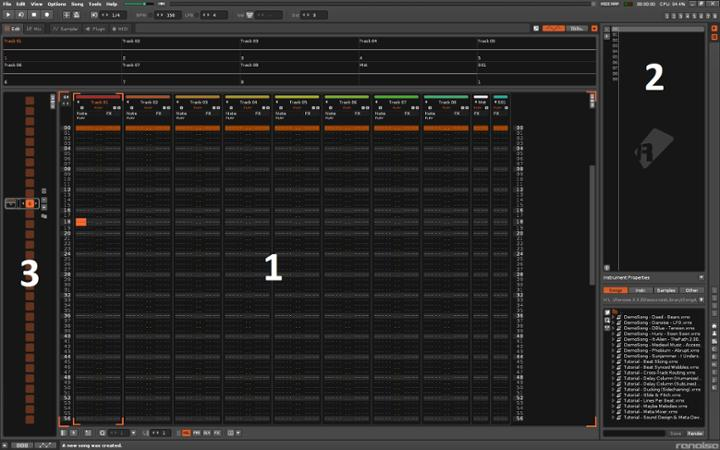
Task: Switch to the Edit tab
Action: (13, 28)
